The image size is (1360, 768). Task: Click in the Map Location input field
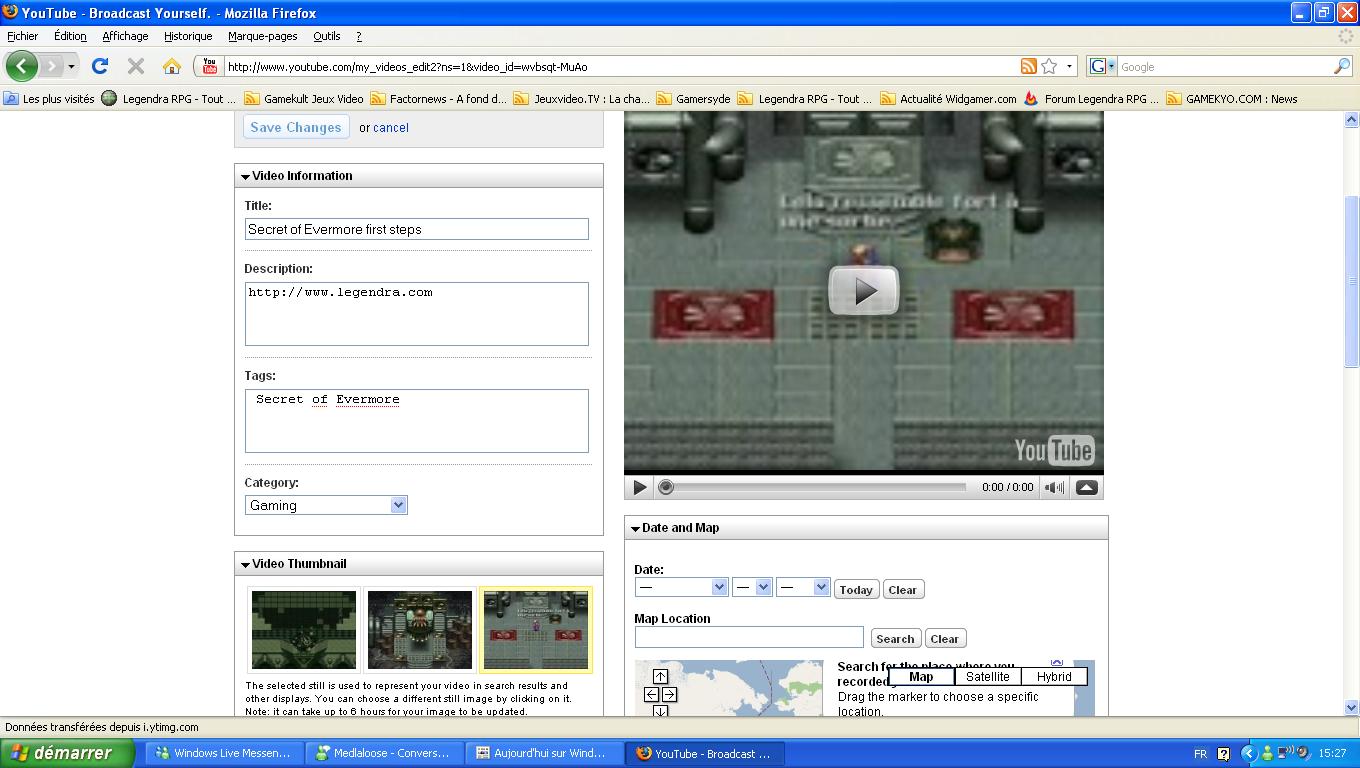pyautogui.click(x=749, y=637)
